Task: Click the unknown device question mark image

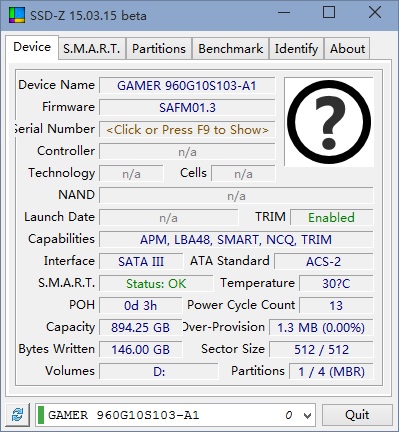Action: 329,122
